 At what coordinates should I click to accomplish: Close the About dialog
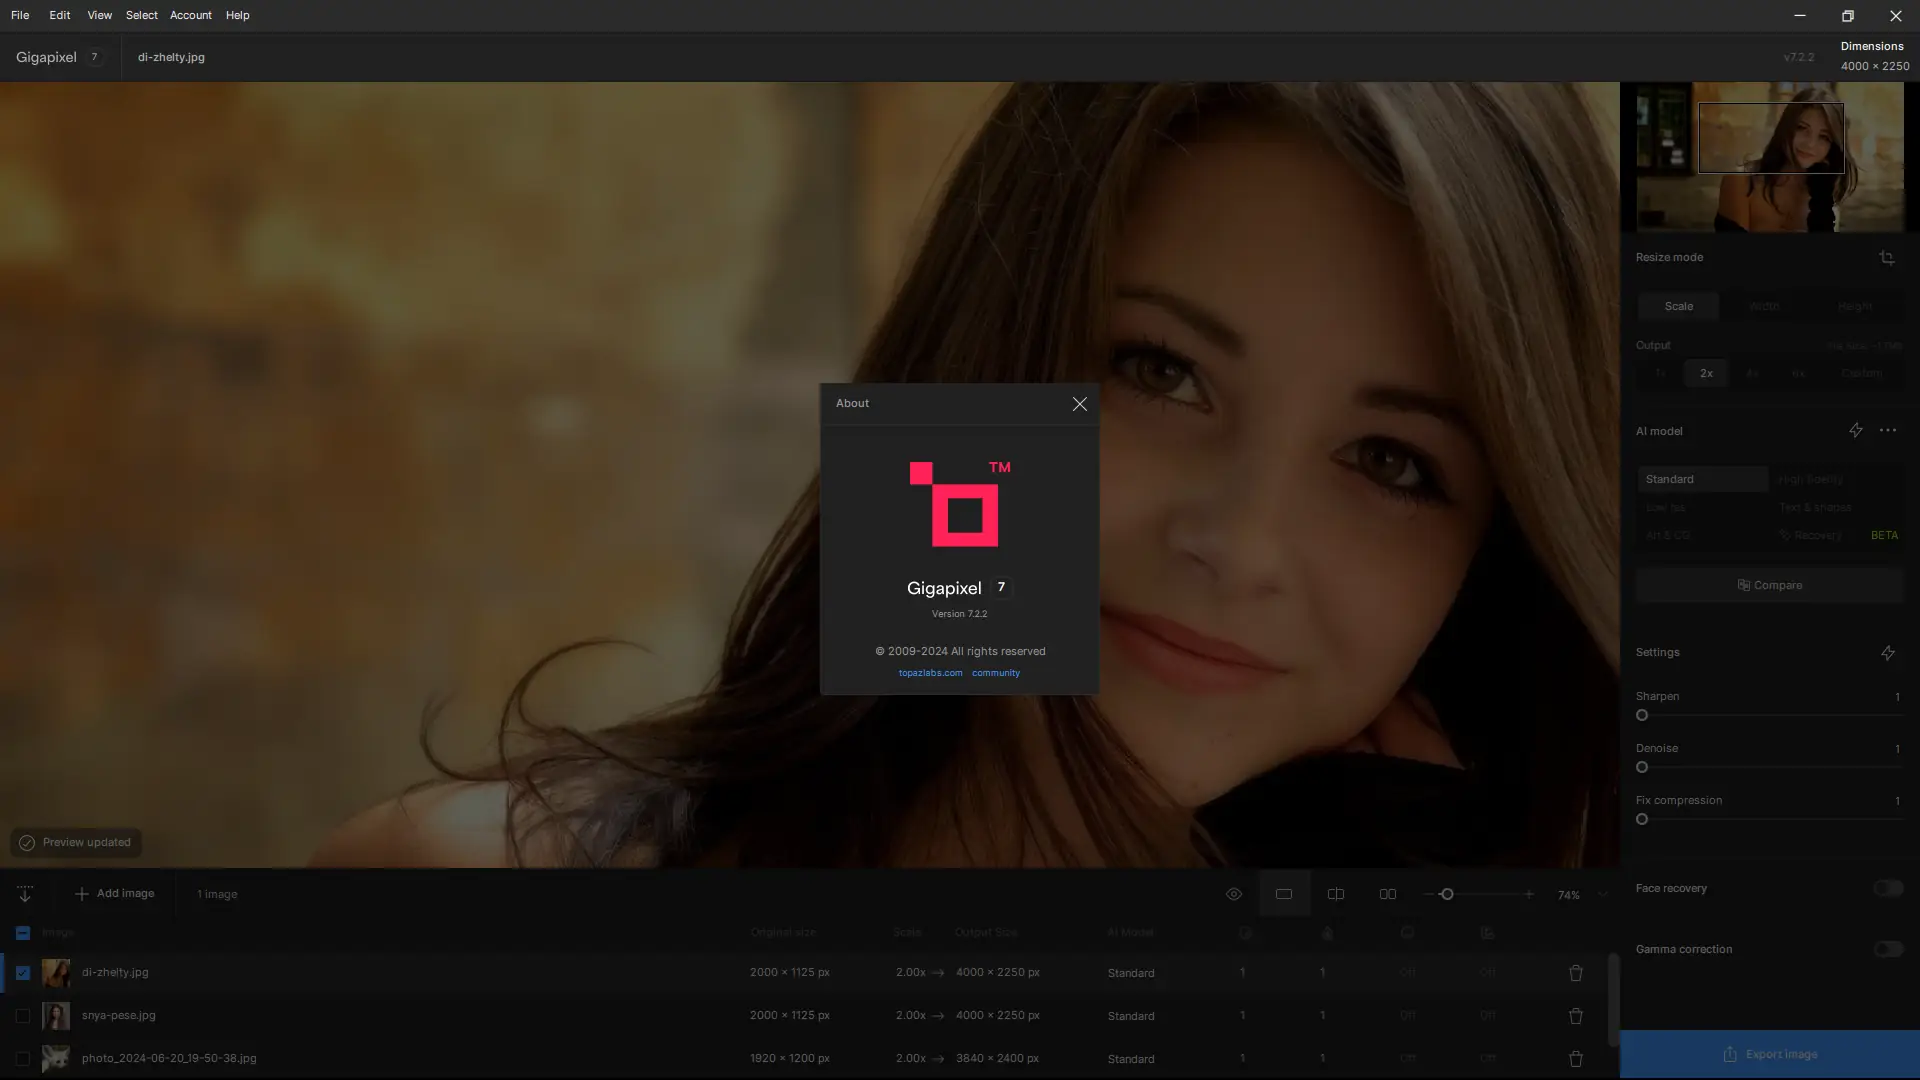point(1079,404)
